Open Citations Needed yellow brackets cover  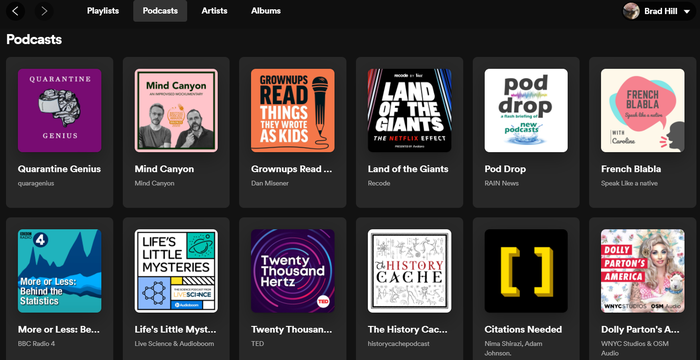(526, 271)
